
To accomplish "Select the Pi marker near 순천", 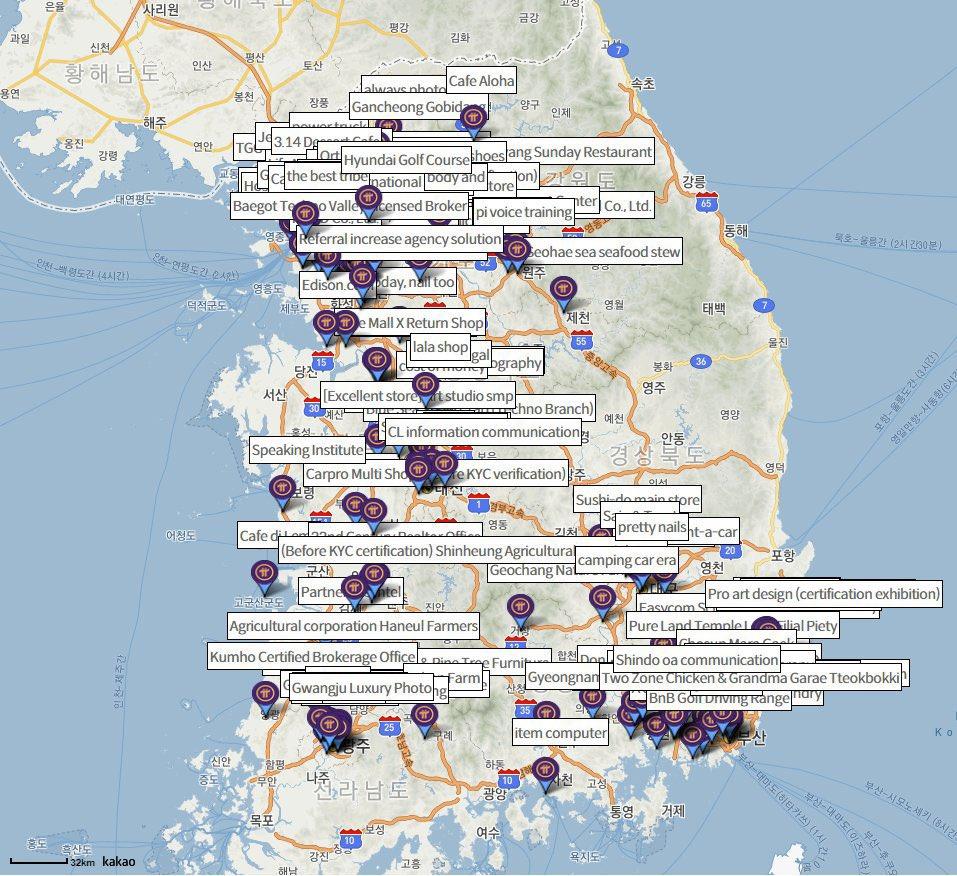I will tap(545, 771).
